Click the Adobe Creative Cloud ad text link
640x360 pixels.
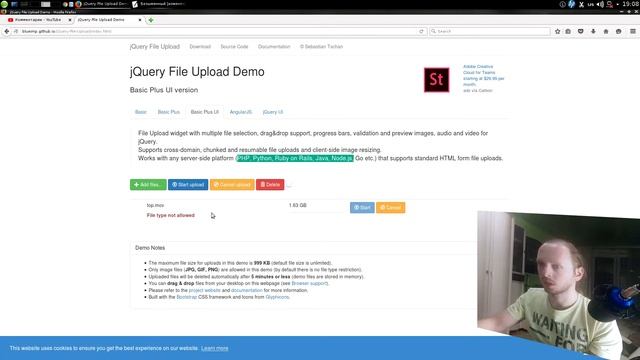click(x=483, y=75)
